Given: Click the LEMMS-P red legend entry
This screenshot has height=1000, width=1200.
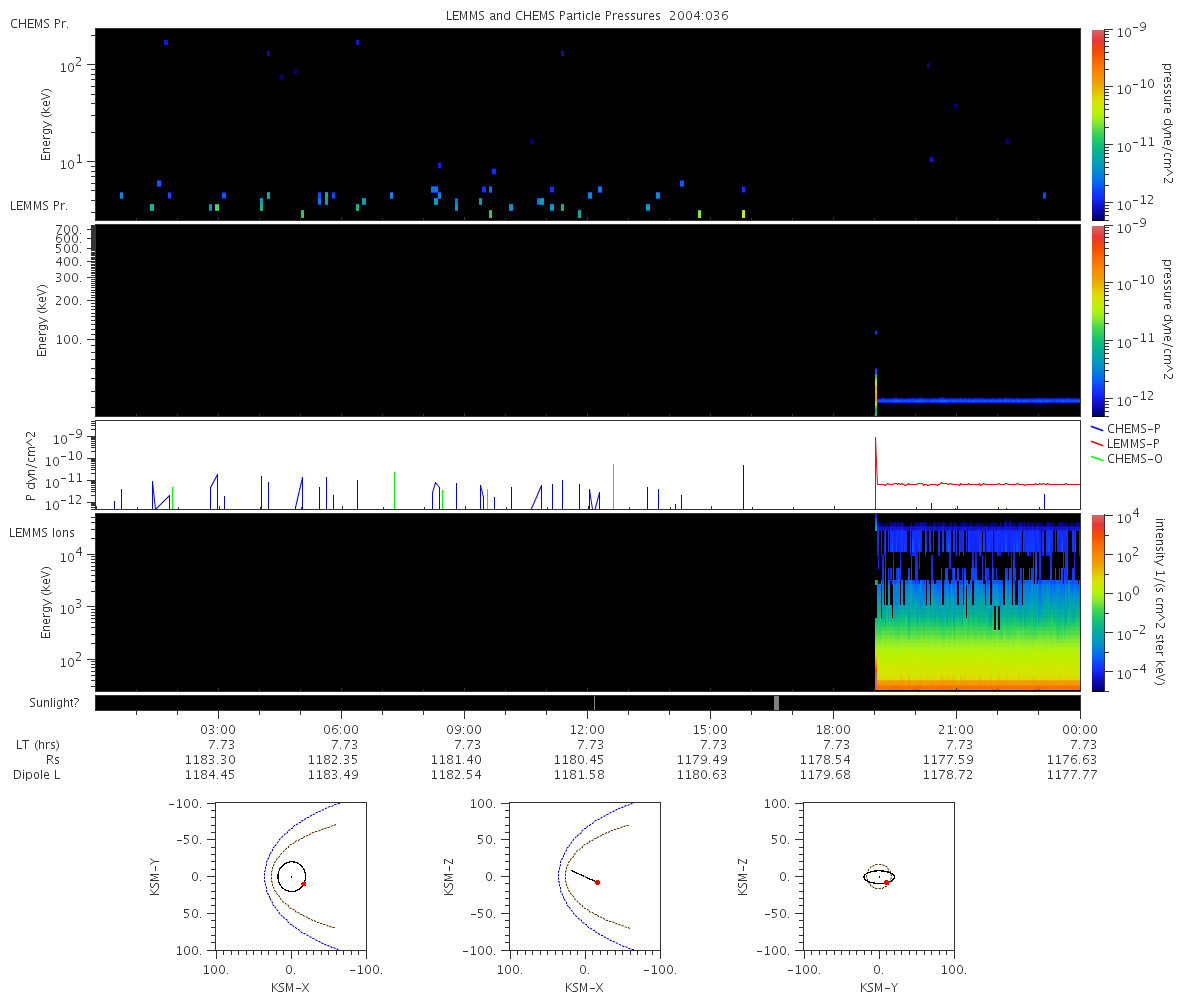Looking at the screenshot, I should tap(1125, 443).
